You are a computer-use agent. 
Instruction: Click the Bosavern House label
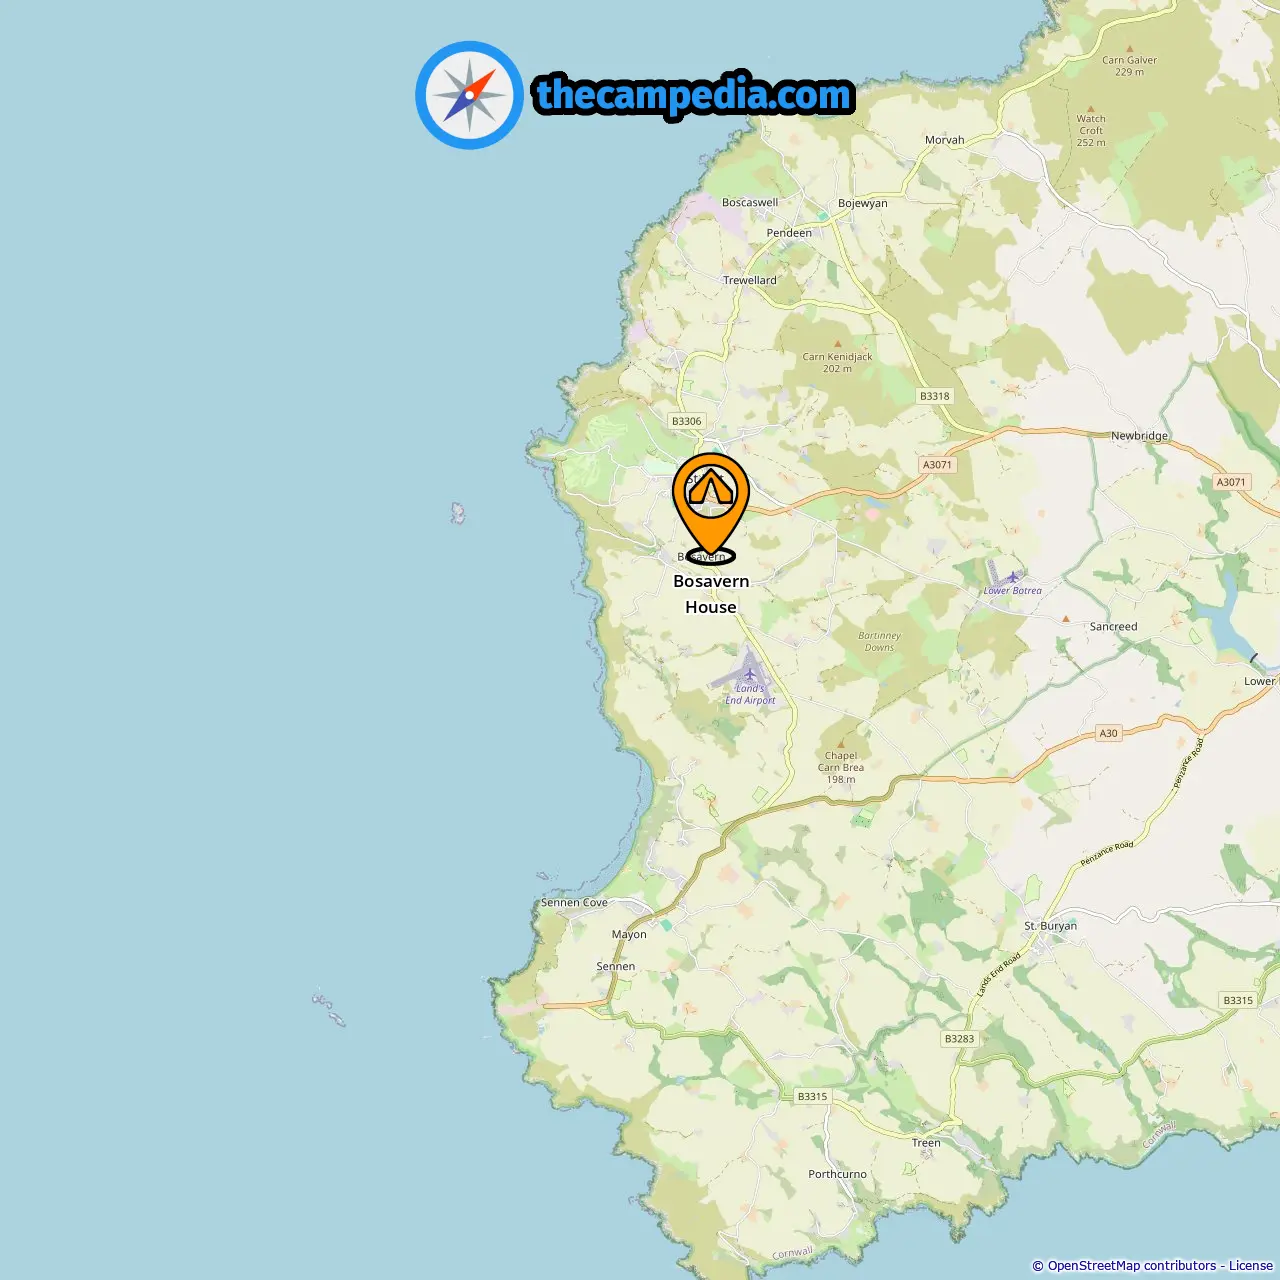point(711,594)
